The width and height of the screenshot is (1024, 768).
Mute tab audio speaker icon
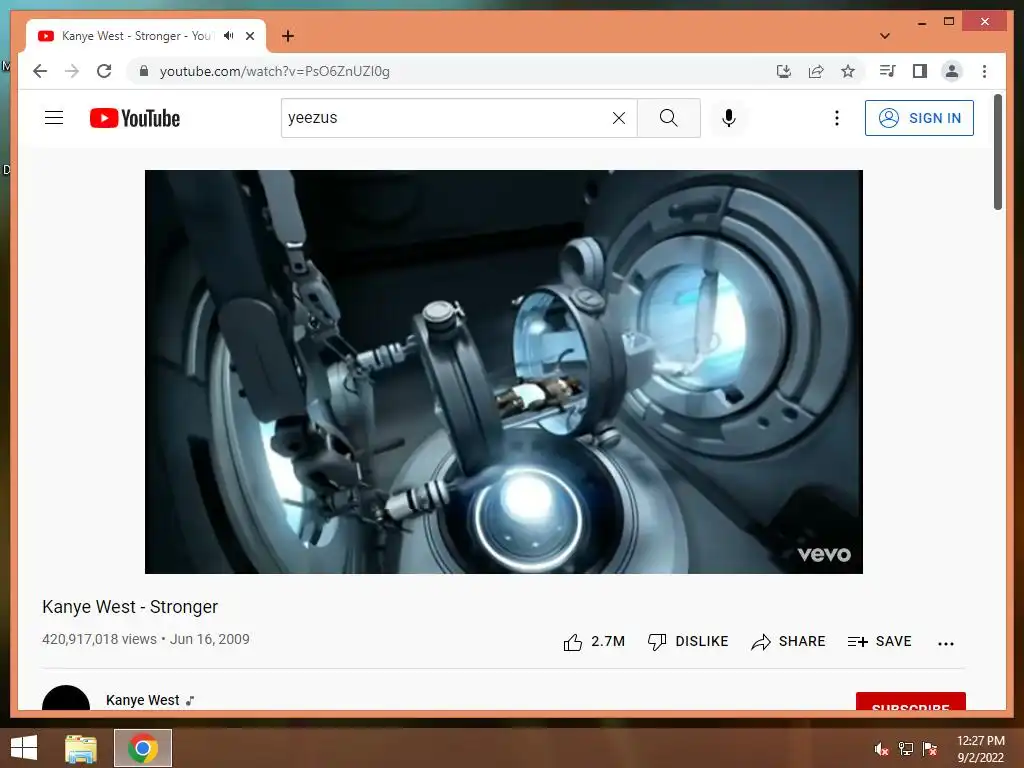click(x=229, y=36)
